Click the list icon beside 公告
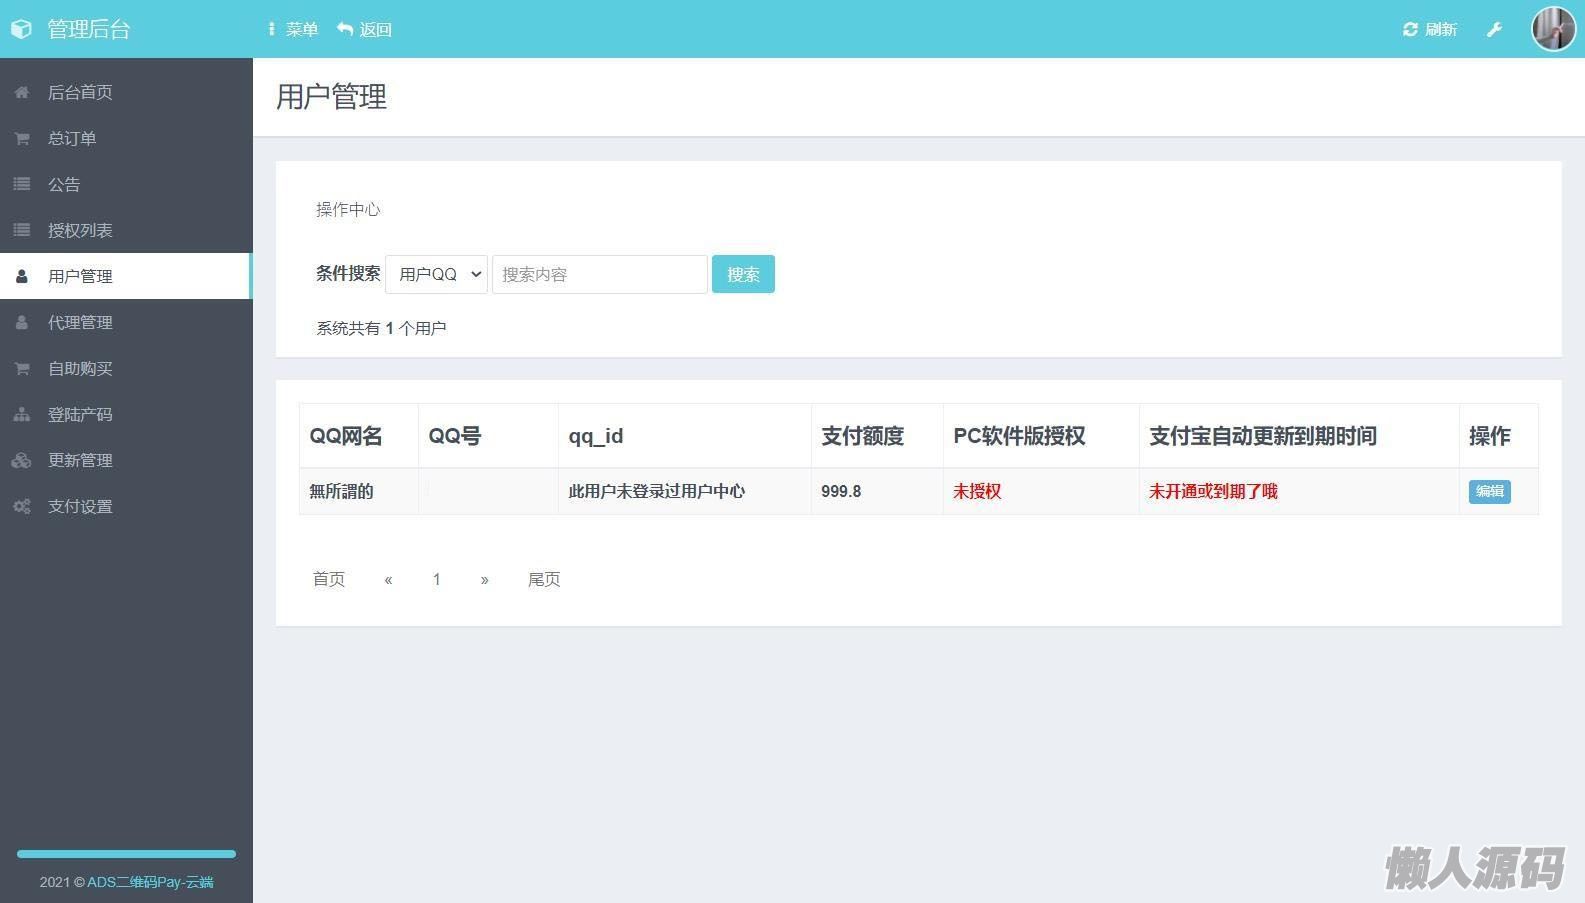This screenshot has height=903, width=1585. tap(21, 184)
